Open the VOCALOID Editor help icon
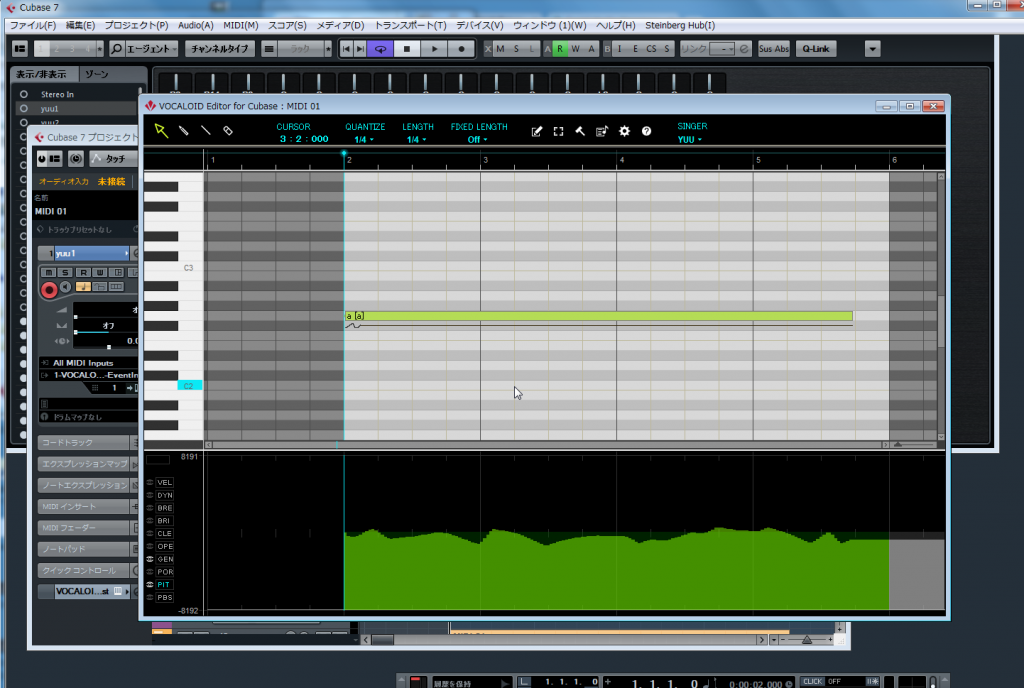The height and width of the screenshot is (688, 1024). 647,131
